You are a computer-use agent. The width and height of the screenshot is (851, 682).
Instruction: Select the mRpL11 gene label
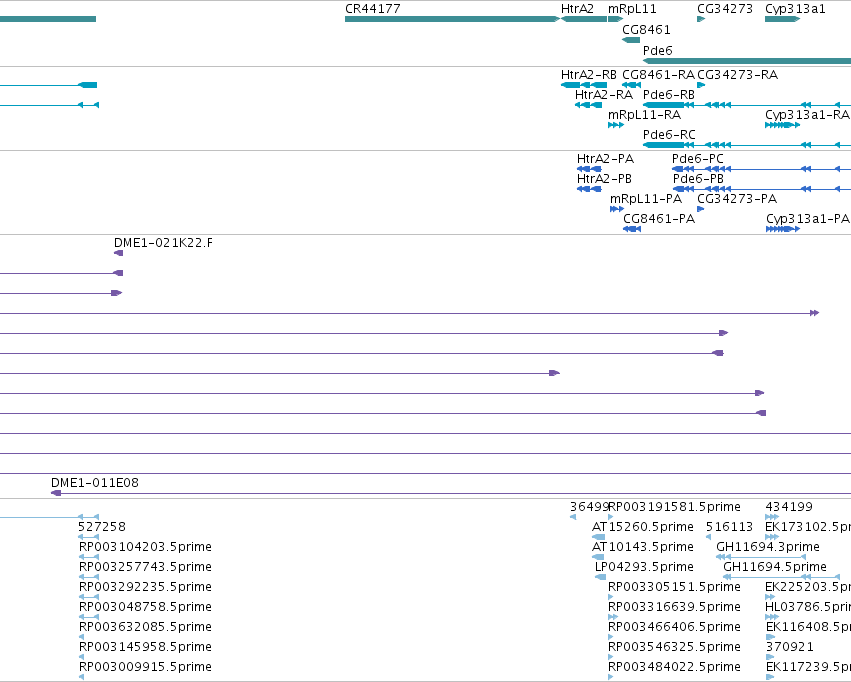click(632, 9)
